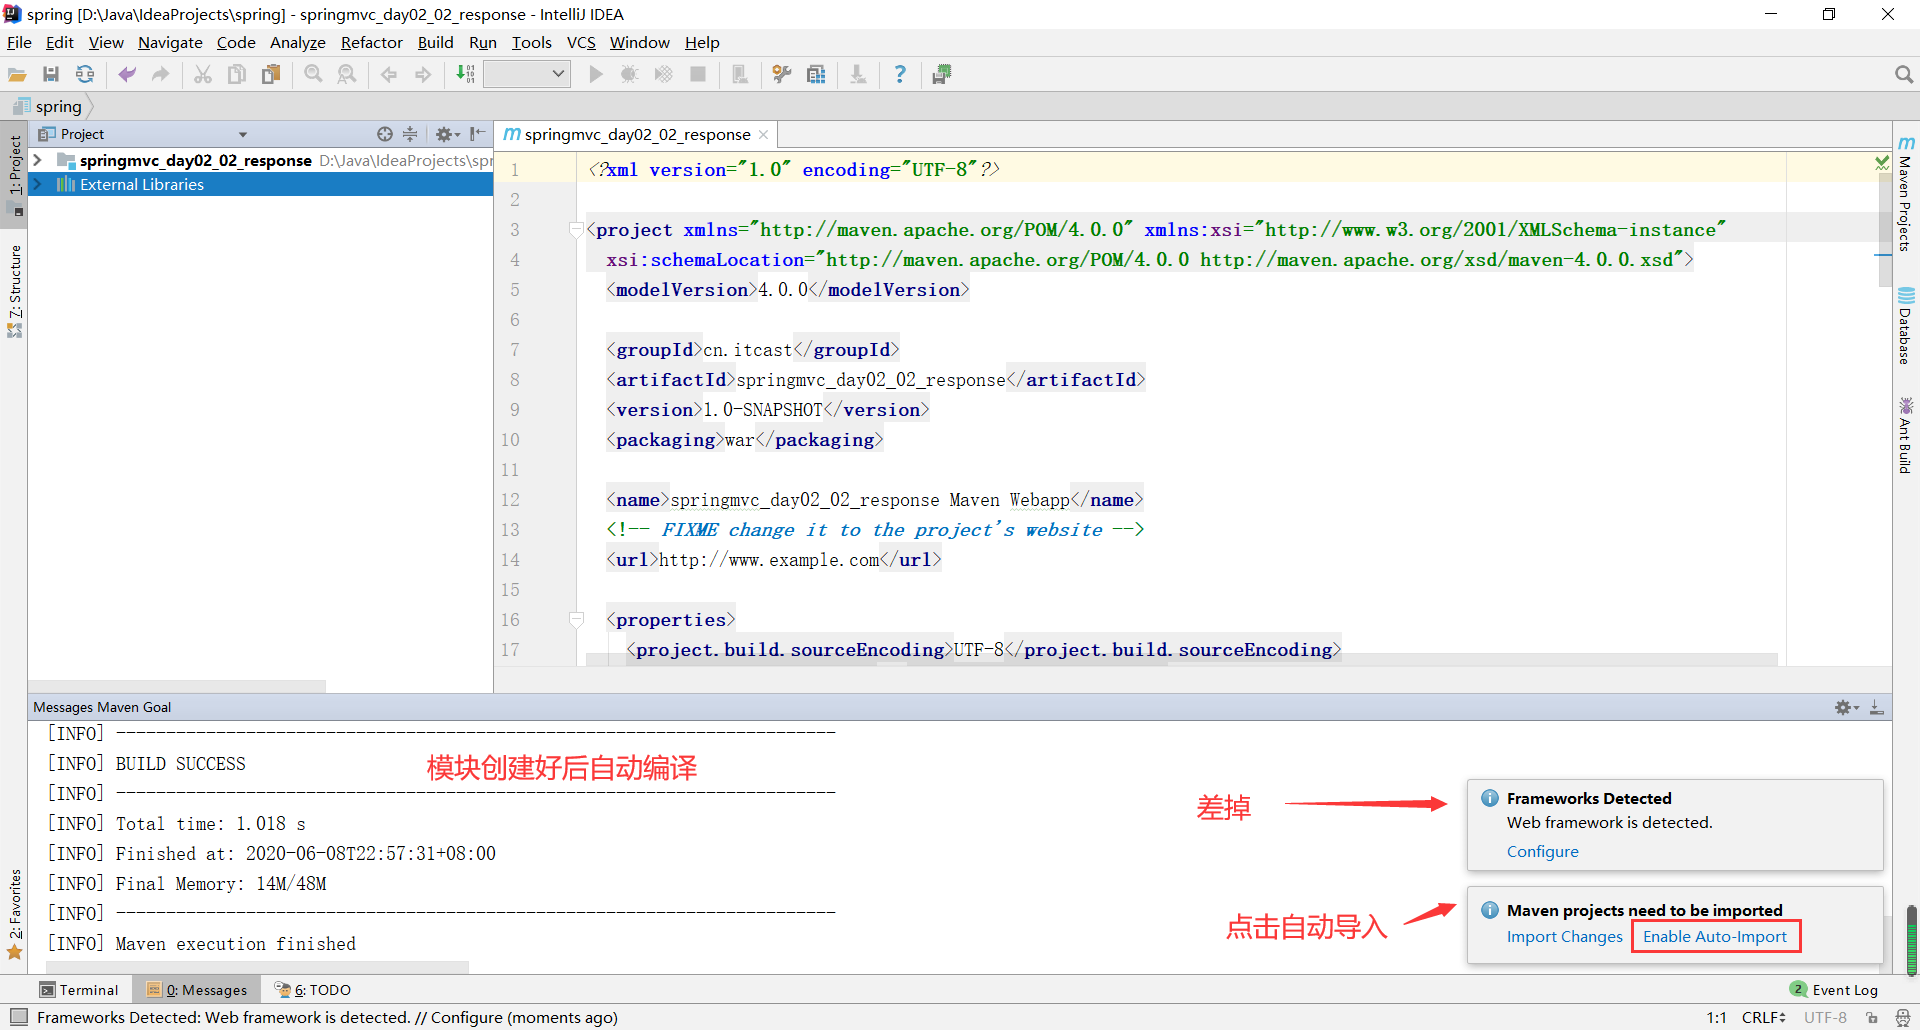The height and width of the screenshot is (1030, 1920).
Task: Click the Save All floppy disk icon
Action: coord(51,74)
